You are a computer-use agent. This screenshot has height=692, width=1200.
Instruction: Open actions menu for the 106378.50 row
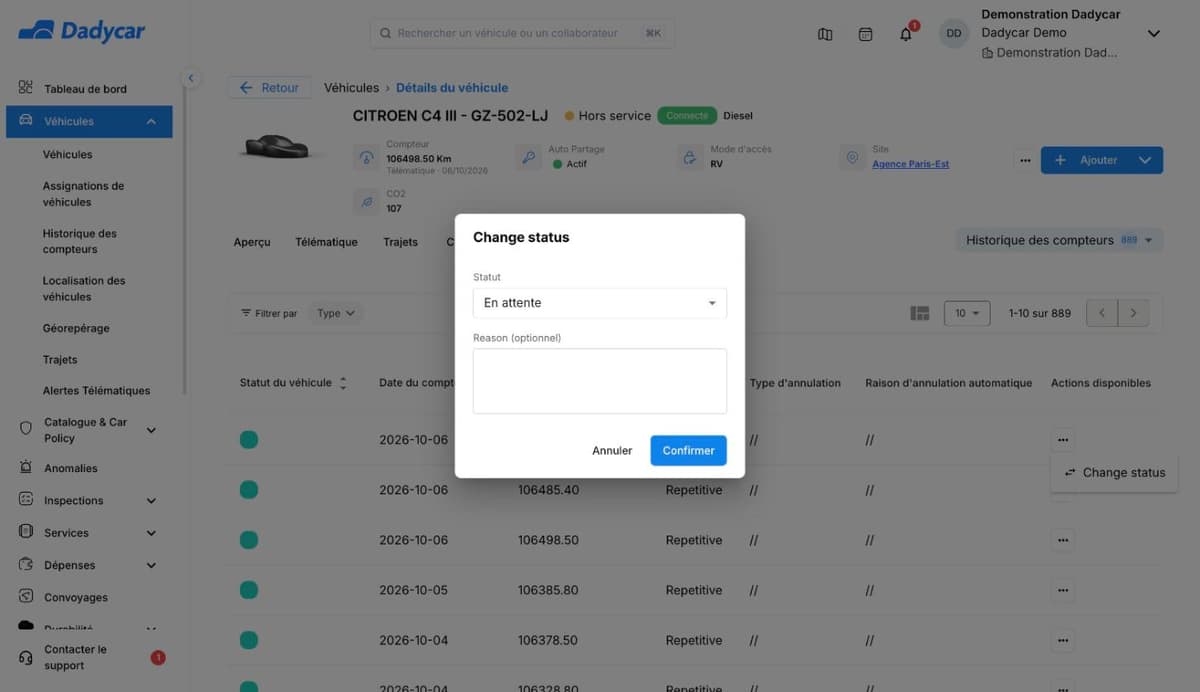[x=1063, y=640]
